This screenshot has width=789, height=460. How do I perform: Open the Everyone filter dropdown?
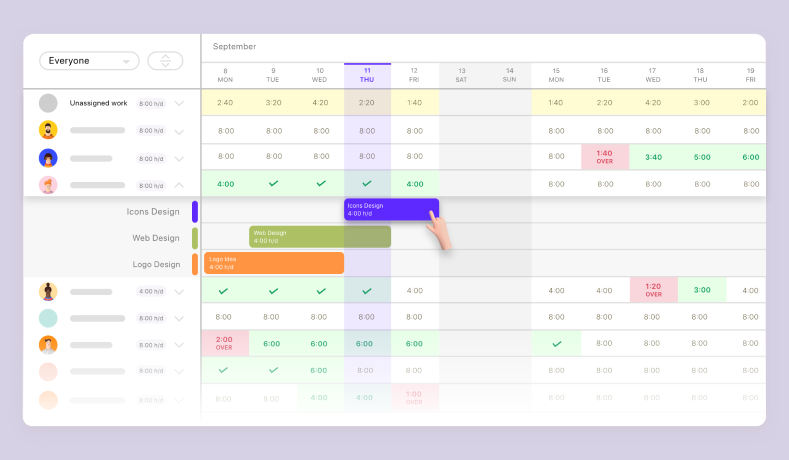coord(88,61)
